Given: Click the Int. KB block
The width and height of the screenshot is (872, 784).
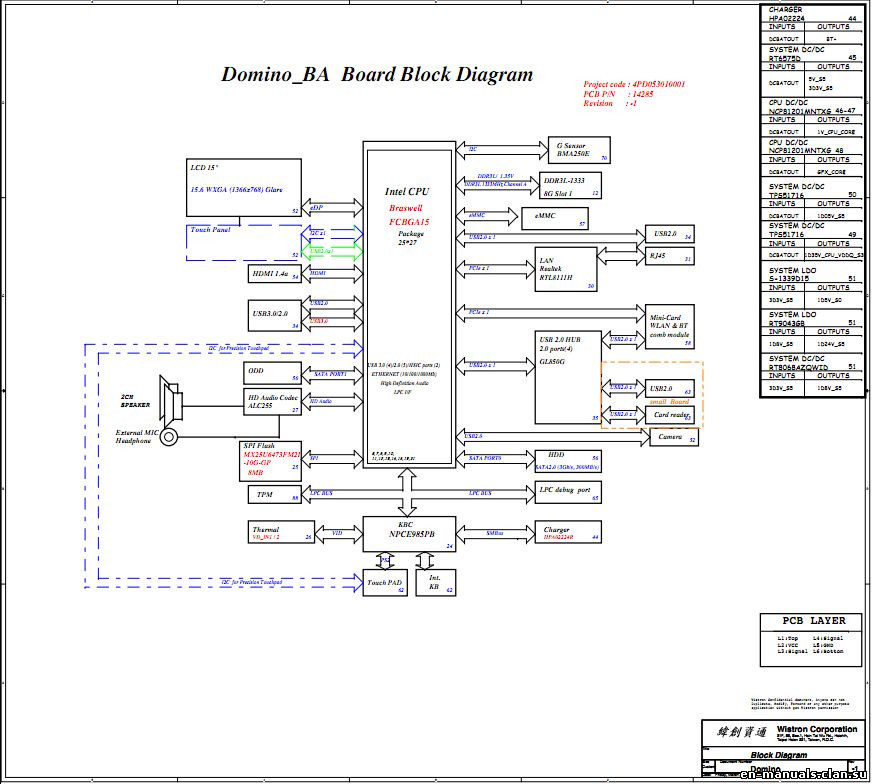Looking at the screenshot, I should pyautogui.click(x=435, y=583).
